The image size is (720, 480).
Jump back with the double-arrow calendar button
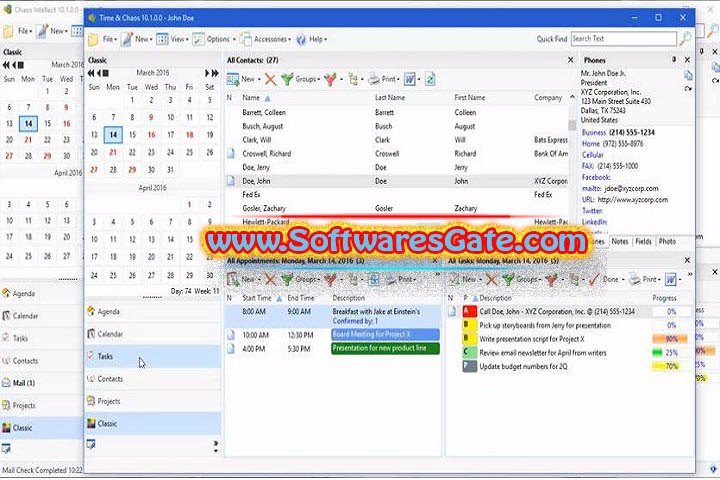[91, 73]
